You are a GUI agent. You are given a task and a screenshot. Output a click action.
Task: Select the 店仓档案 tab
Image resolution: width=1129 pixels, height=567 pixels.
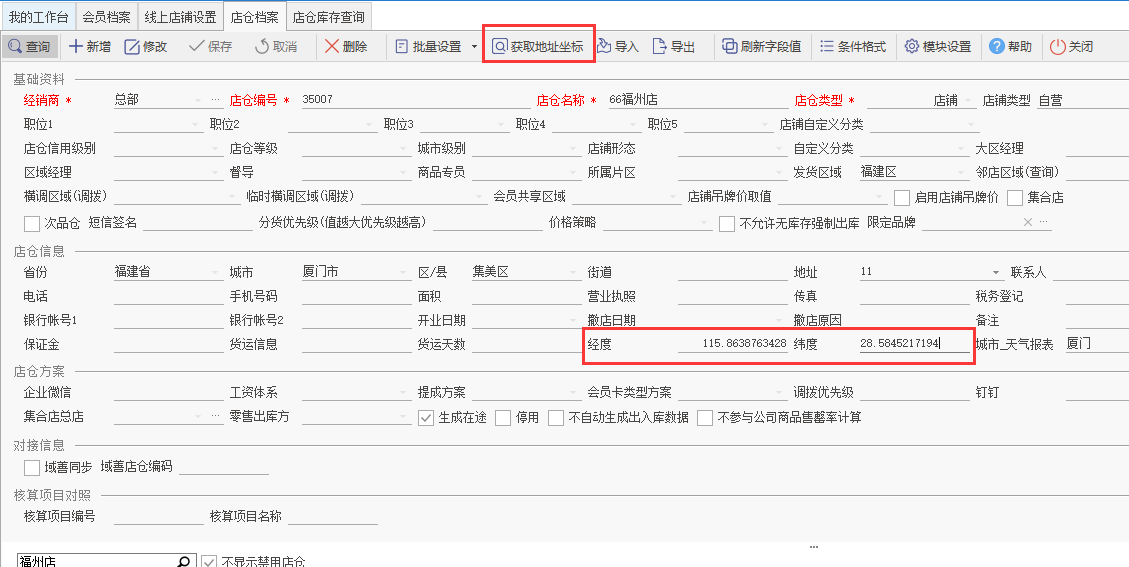tap(255, 17)
